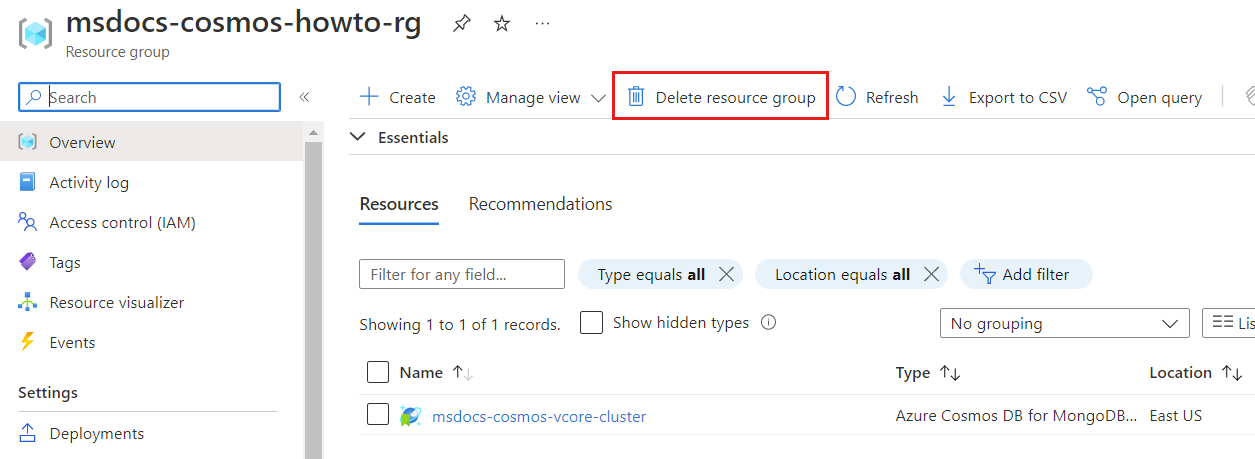
Task: Open the msdocs-cosmos-vcore-cluster resource link
Action: 539,416
